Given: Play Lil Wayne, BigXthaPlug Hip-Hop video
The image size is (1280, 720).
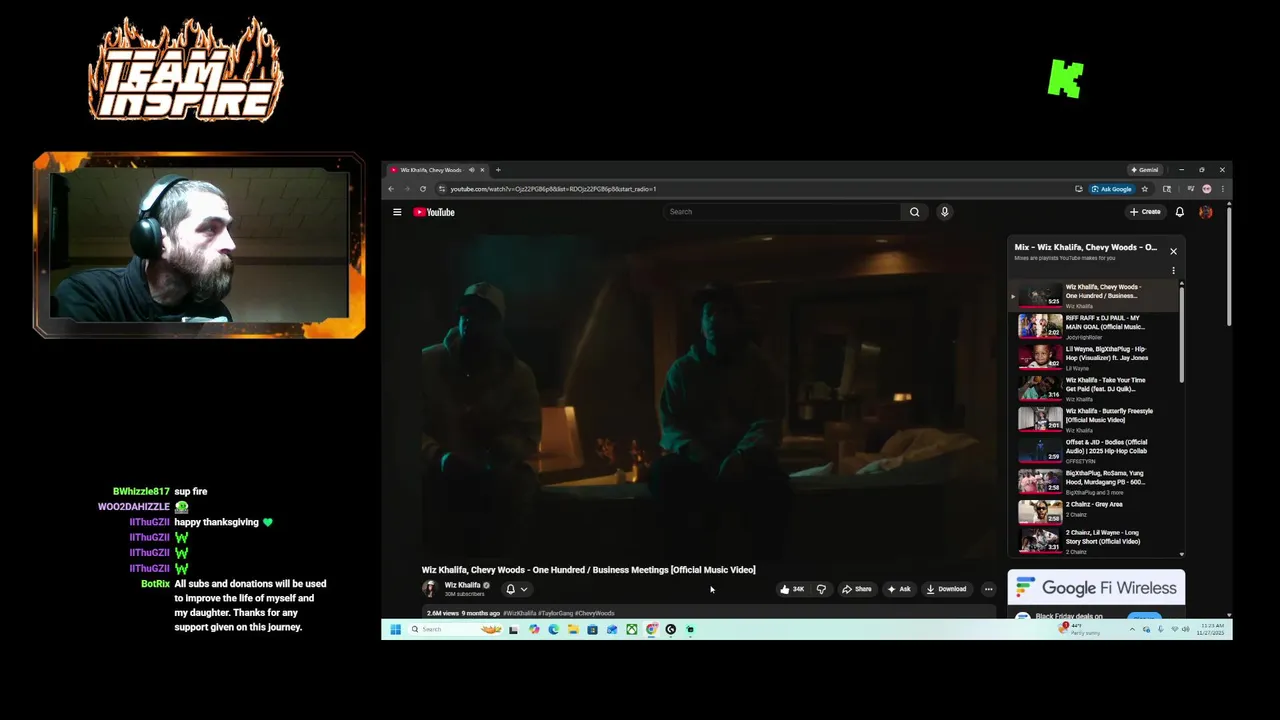Looking at the screenshot, I should pyautogui.click(x=1095, y=357).
